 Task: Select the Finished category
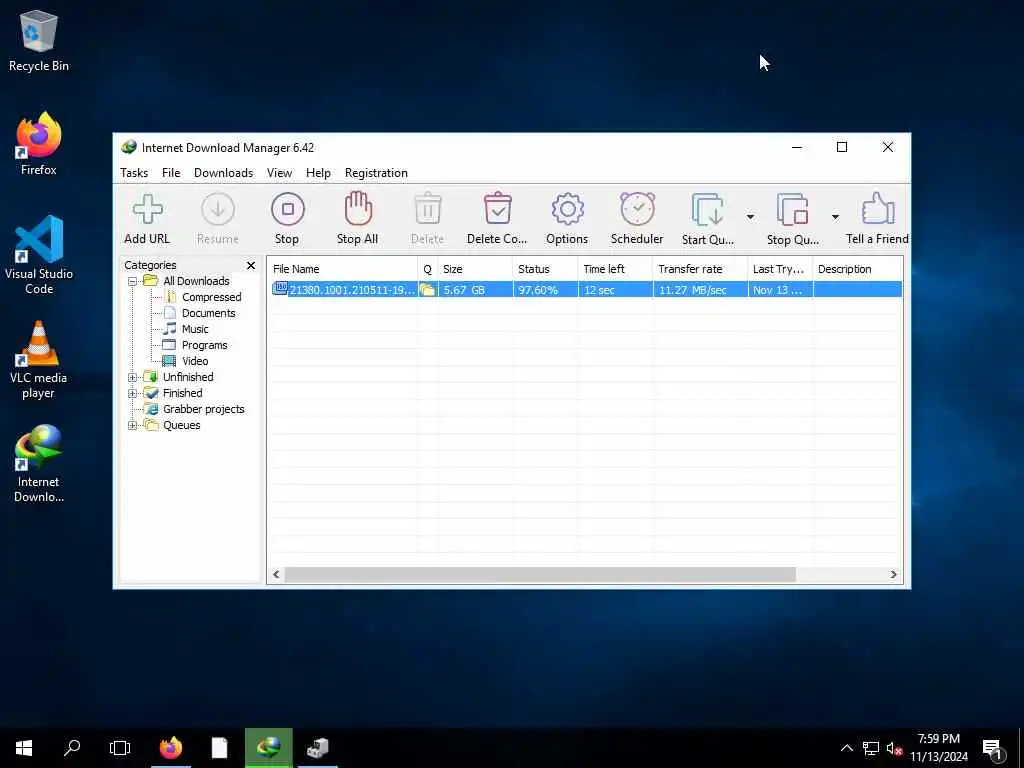pyautogui.click(x=182, y=393)
